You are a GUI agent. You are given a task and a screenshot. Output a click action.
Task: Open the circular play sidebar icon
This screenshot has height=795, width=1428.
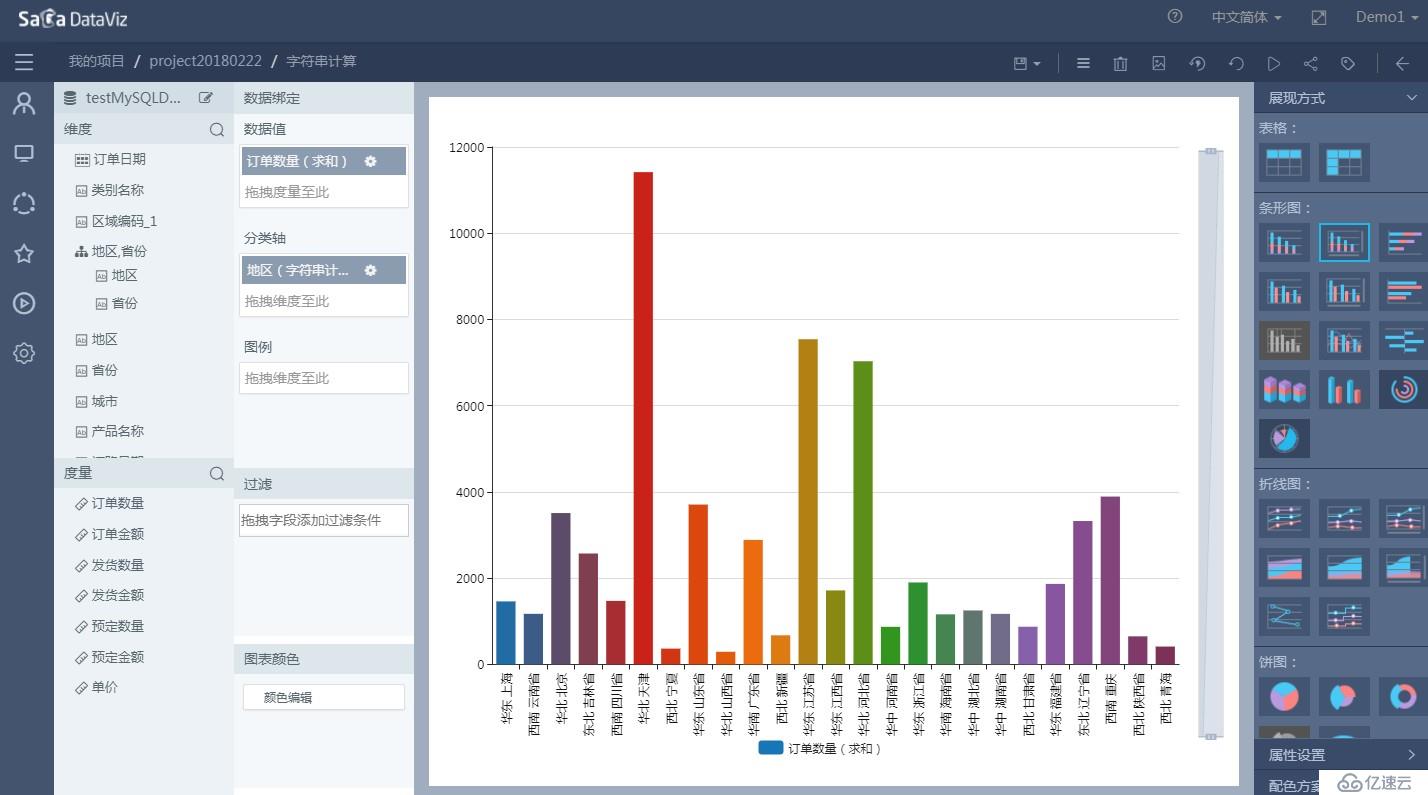(24, 303)
